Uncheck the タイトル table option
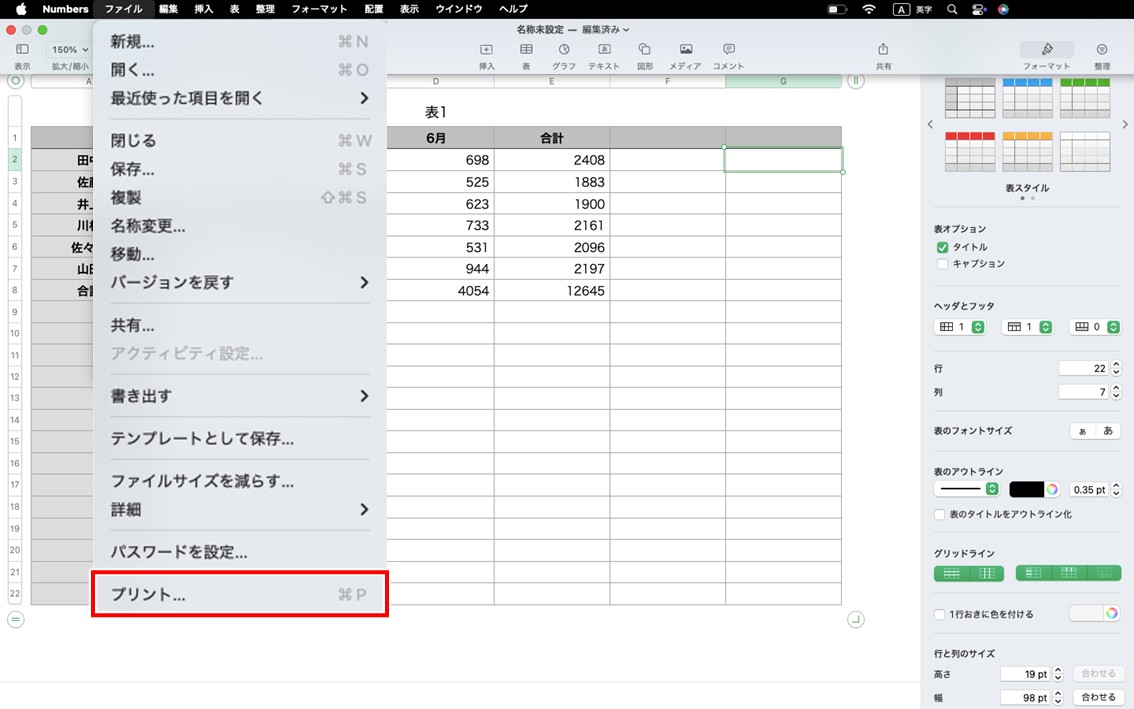1134x709 pixels. 941,246
